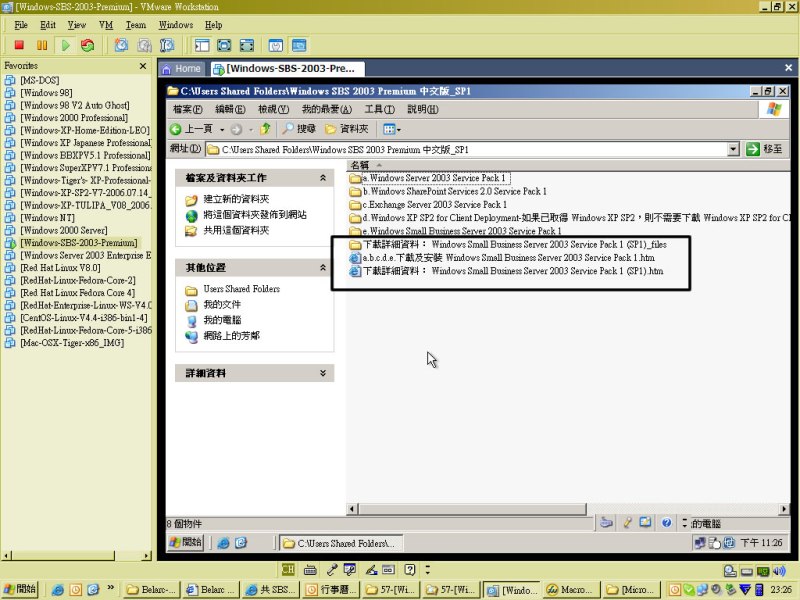This screenshot has height=600, width=800.
Task: Open the Back history dropdown arrow
Action: pyautogui.click(x=221, y=130)
